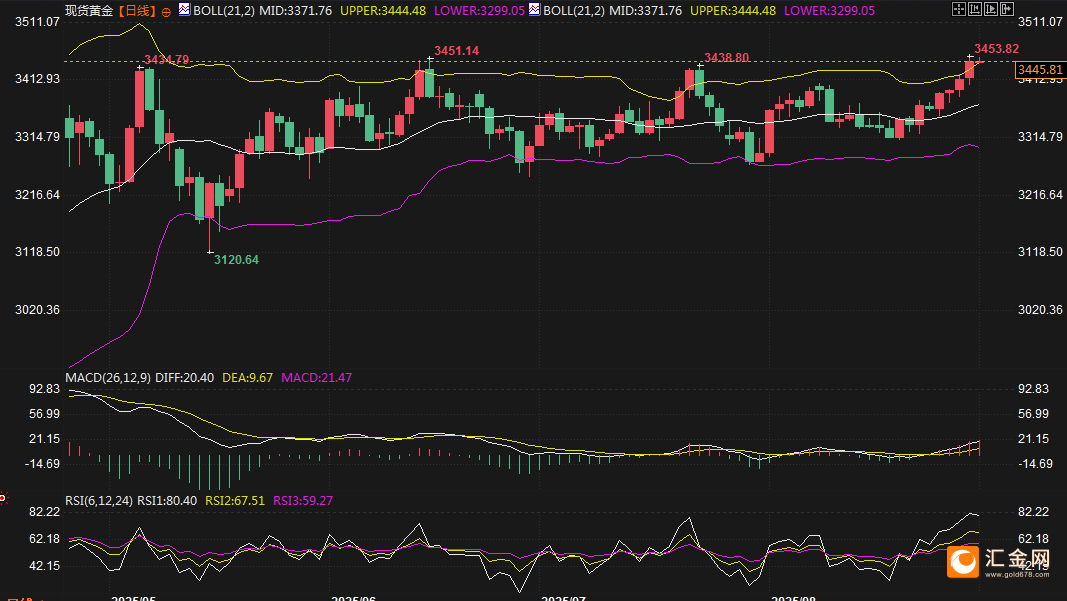Click the RSI(6,12,24) indicator label

point(99,501)
